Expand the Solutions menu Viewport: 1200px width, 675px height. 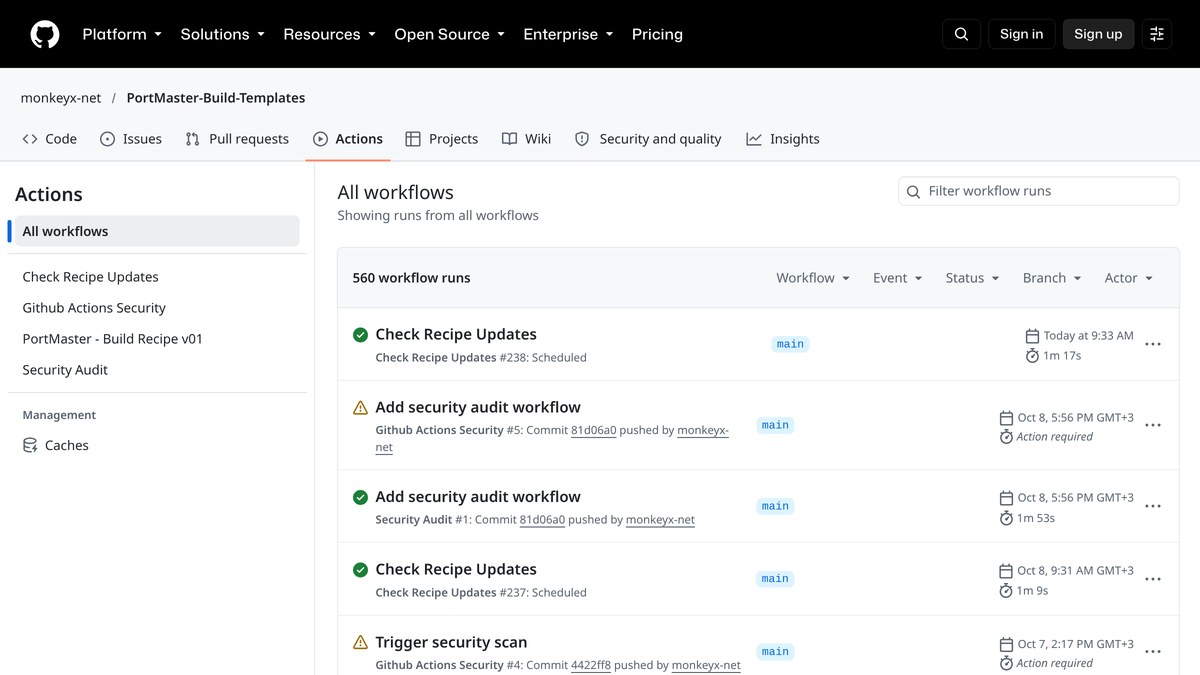point(223,34)
